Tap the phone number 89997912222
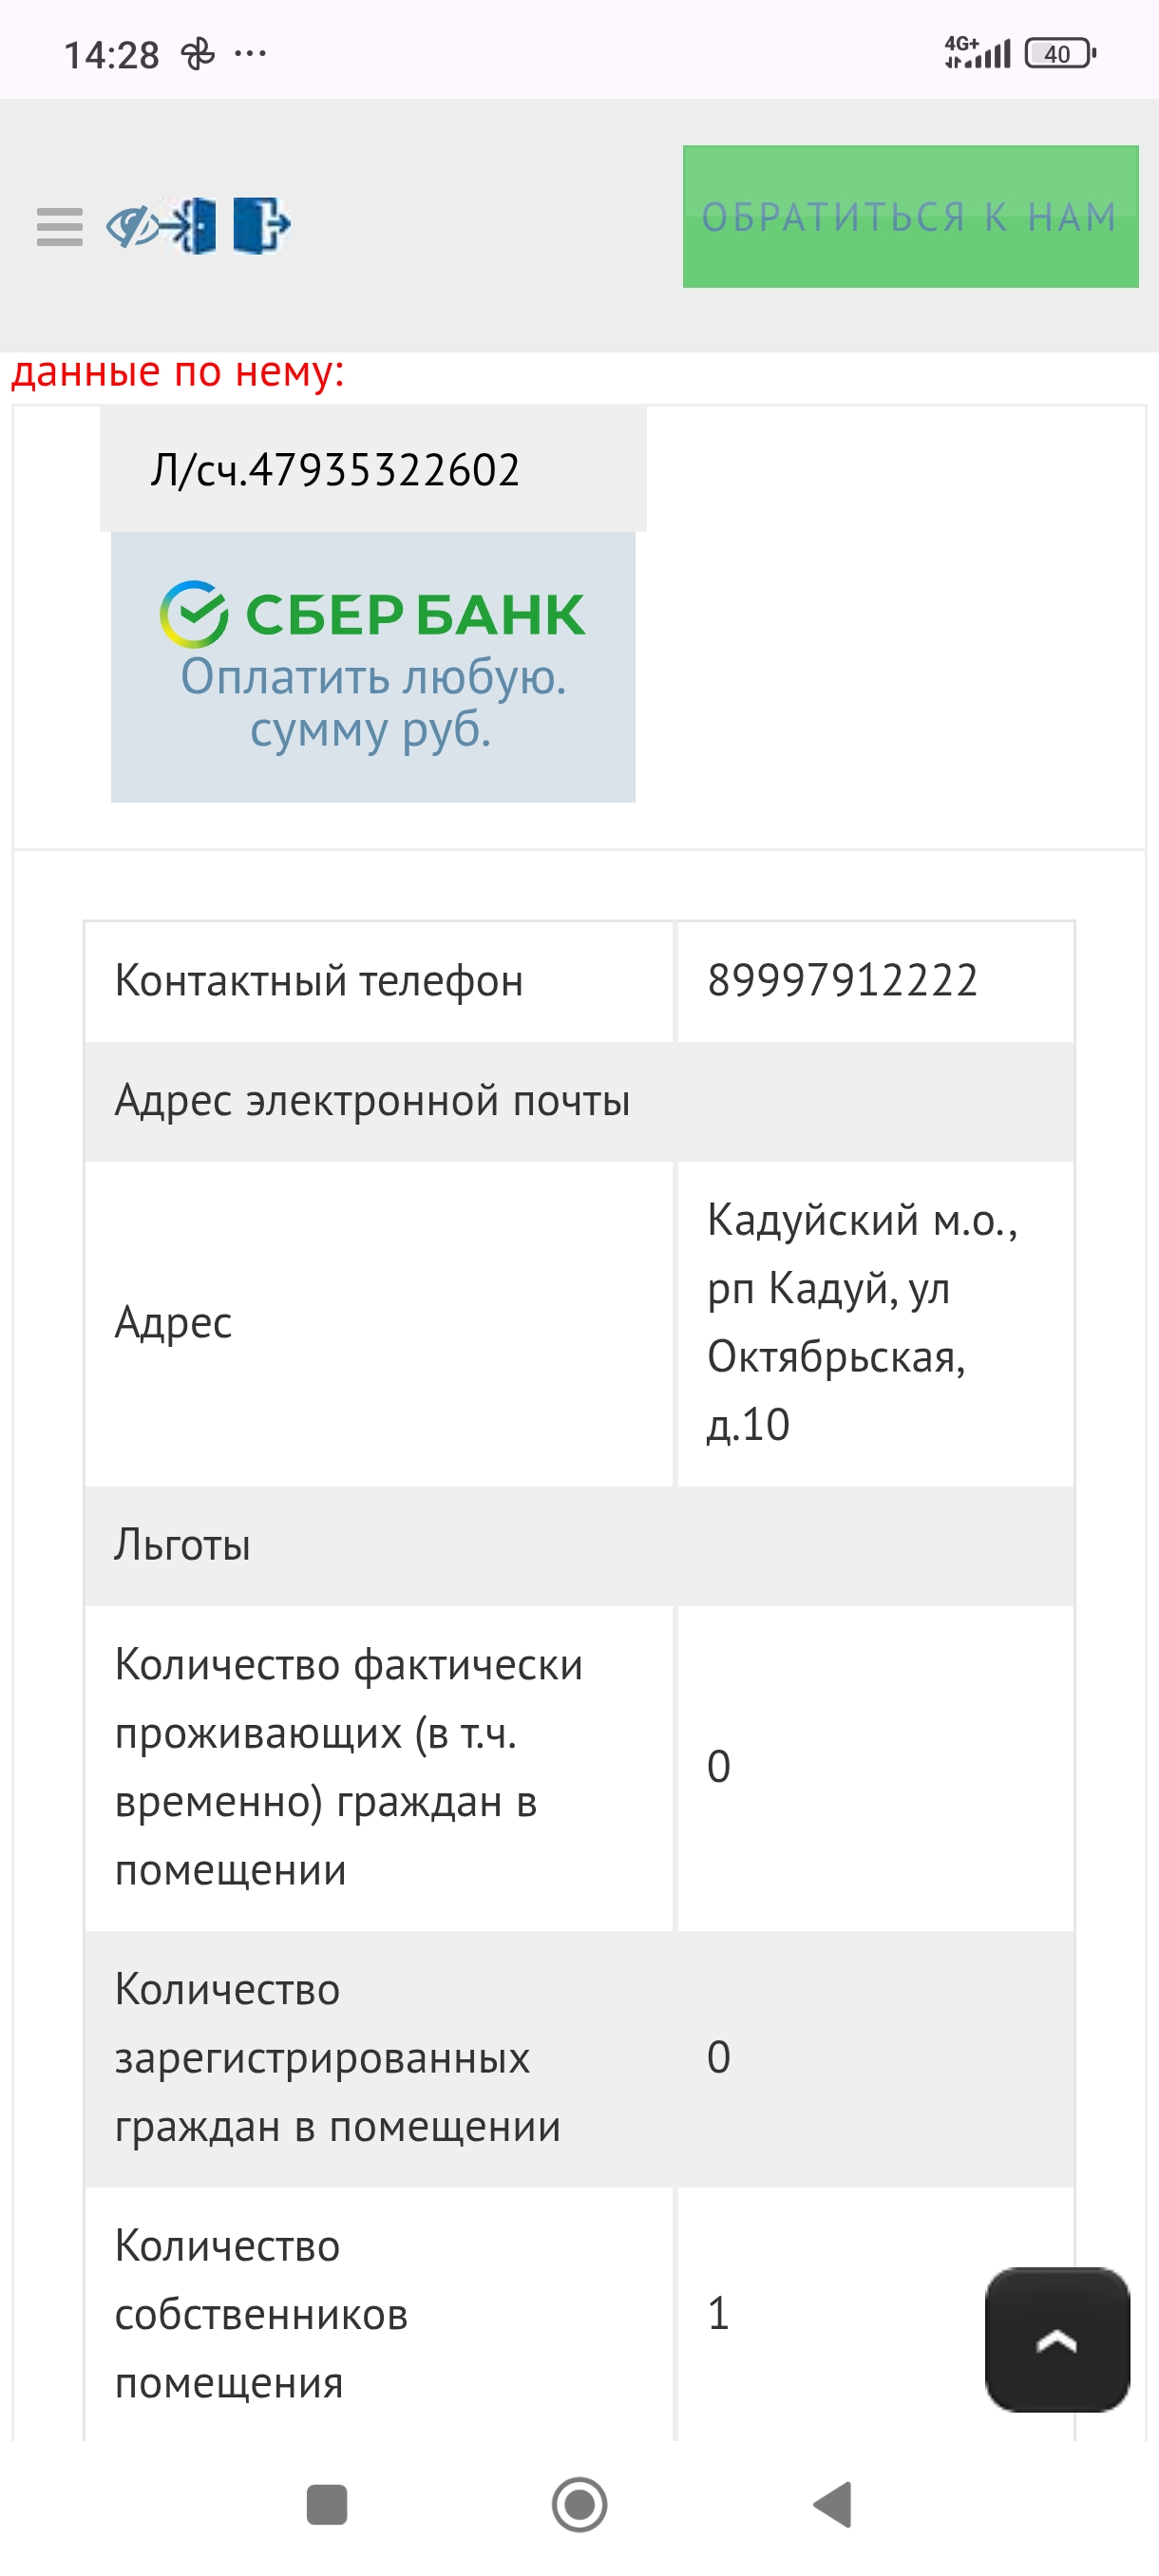 click(x=842, y=980)
